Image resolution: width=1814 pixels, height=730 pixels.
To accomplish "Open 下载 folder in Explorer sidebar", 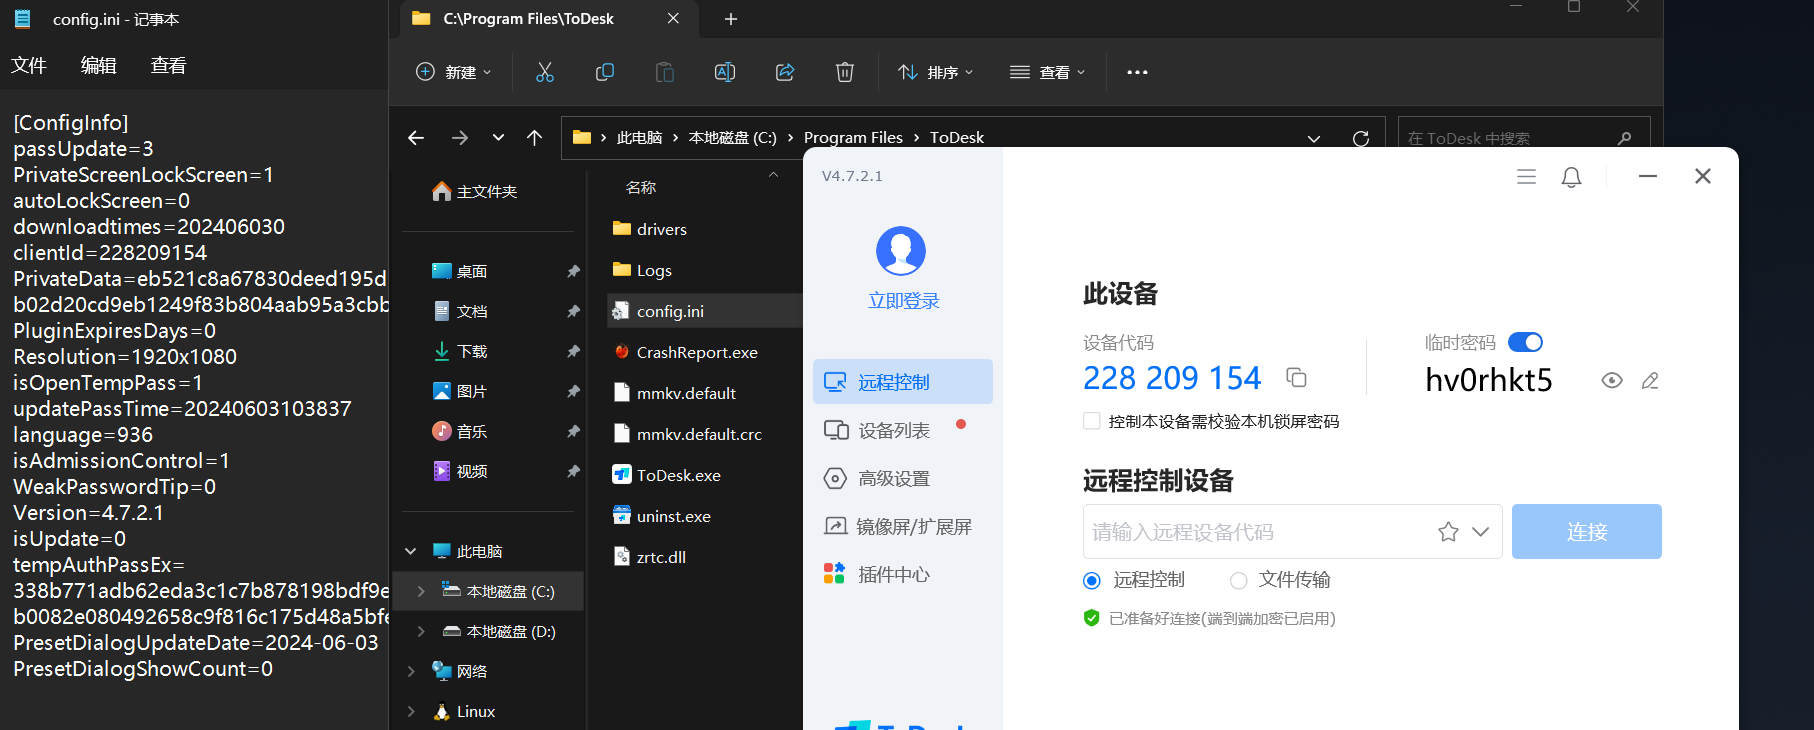I will [460, 351].
